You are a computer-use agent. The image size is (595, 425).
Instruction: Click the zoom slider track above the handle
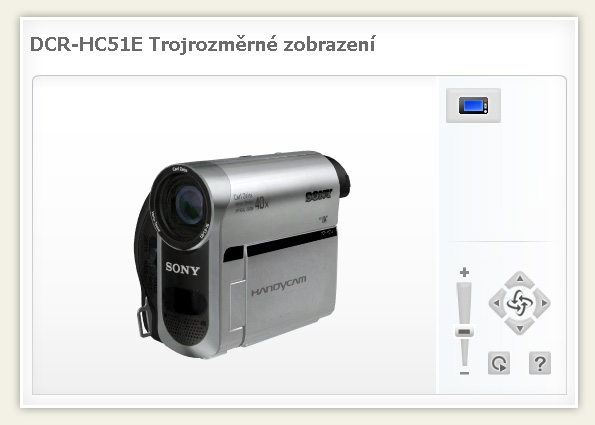point(464,304)
